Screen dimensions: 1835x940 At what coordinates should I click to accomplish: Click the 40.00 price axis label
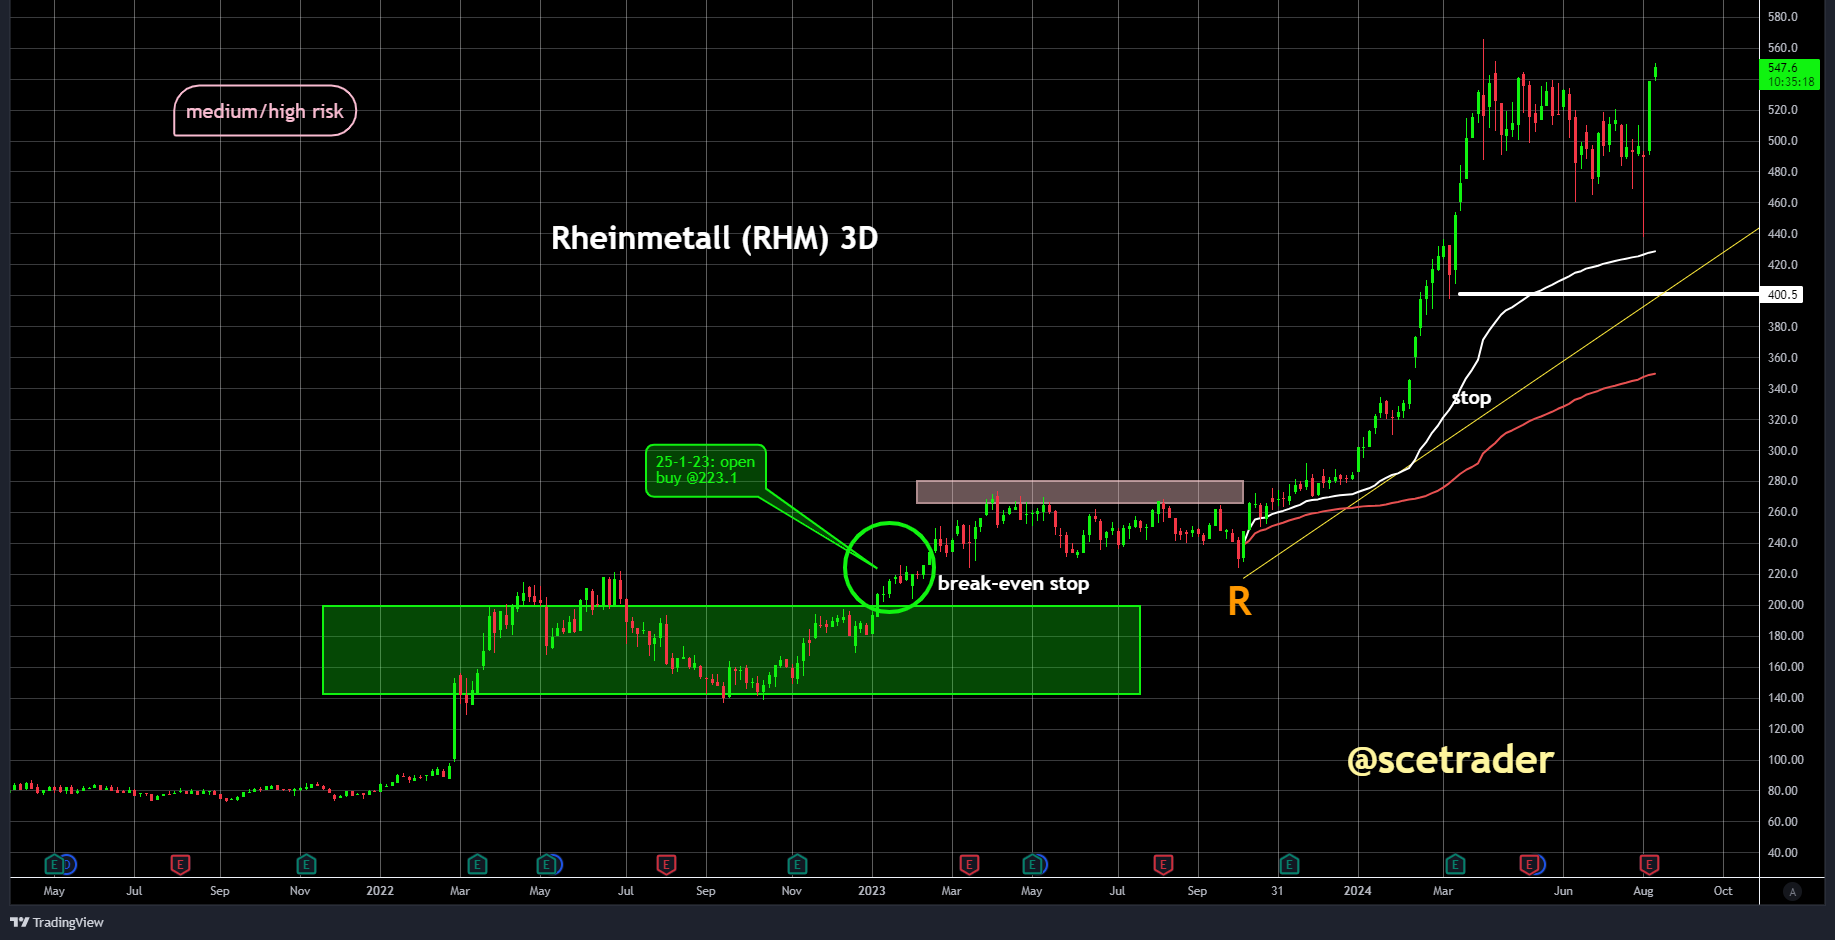(1783, 853)
